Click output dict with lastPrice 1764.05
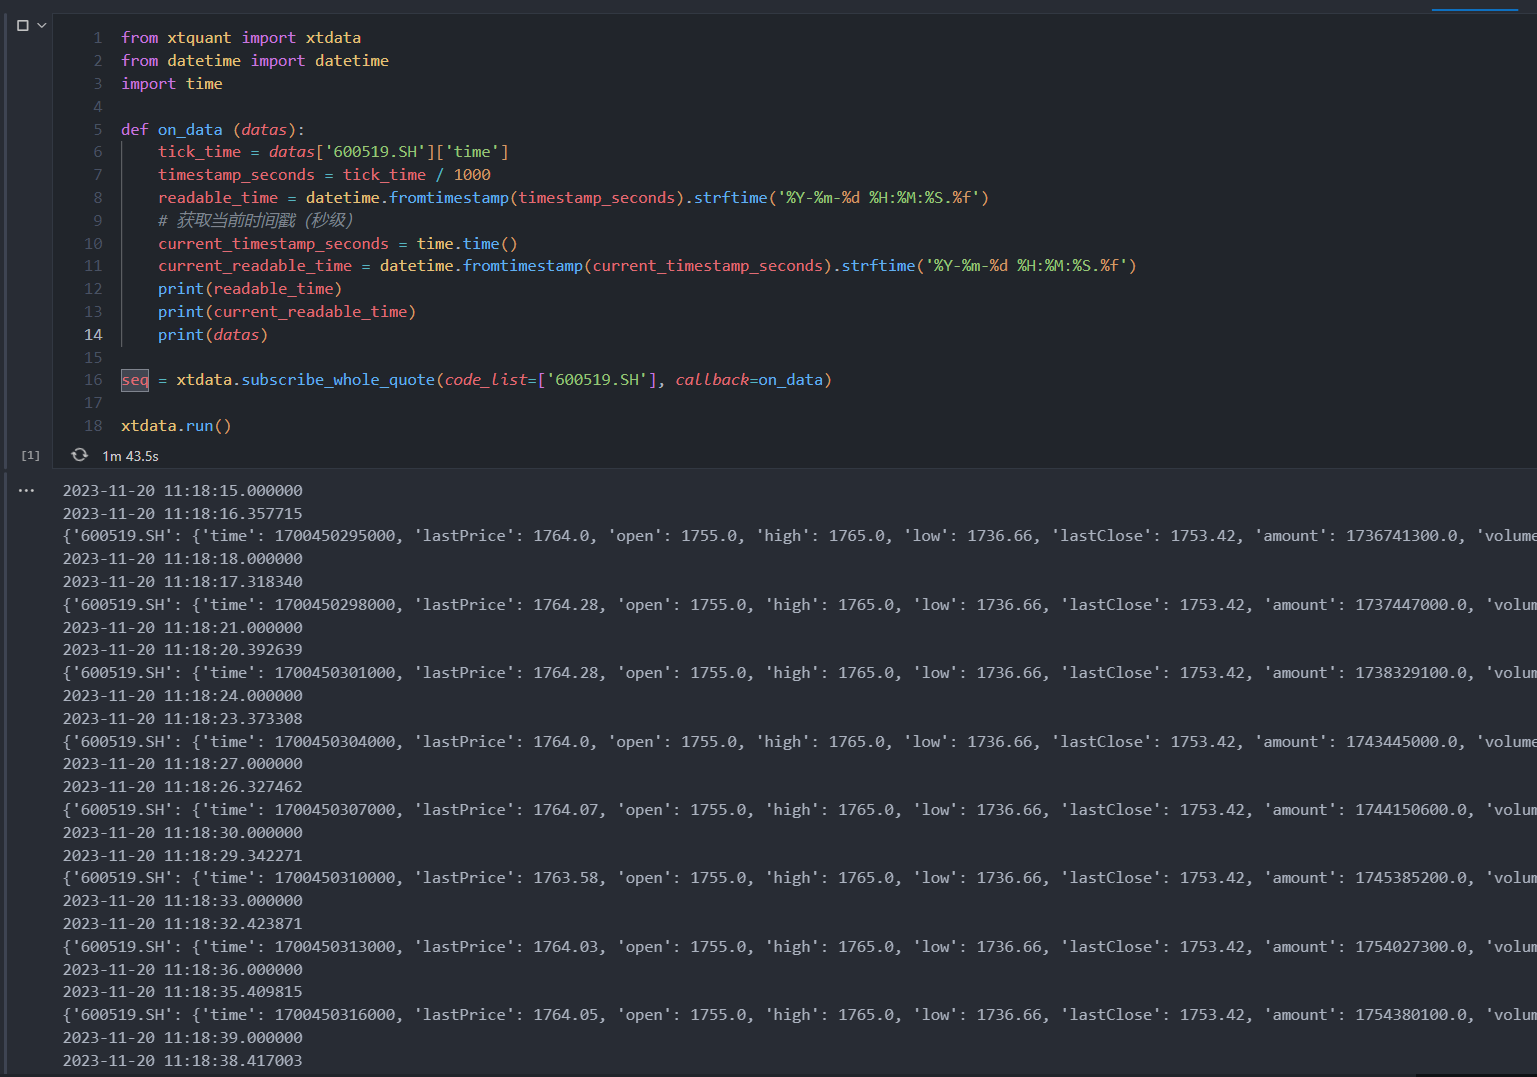The height and width of the screenshot is (1077, 1537). pos(800,1015)
